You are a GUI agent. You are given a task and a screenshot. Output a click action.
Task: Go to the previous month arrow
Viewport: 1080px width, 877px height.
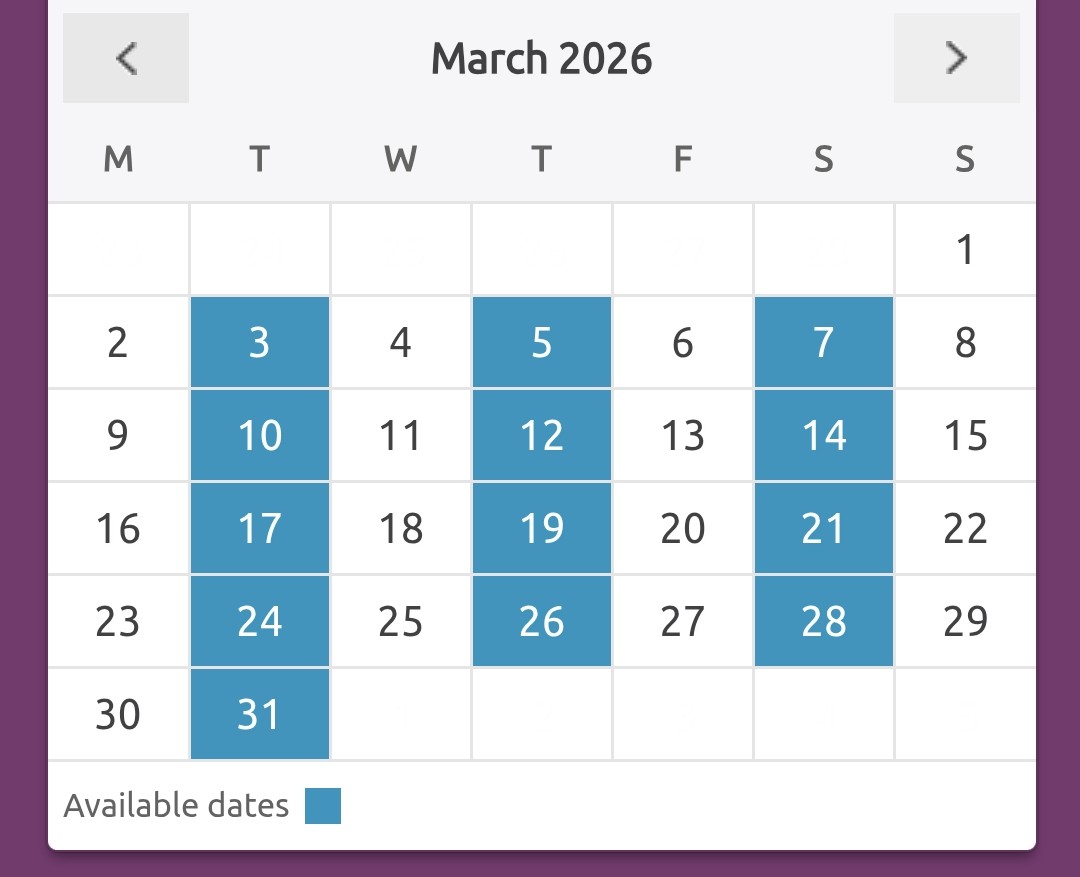(x=126, y=58)
